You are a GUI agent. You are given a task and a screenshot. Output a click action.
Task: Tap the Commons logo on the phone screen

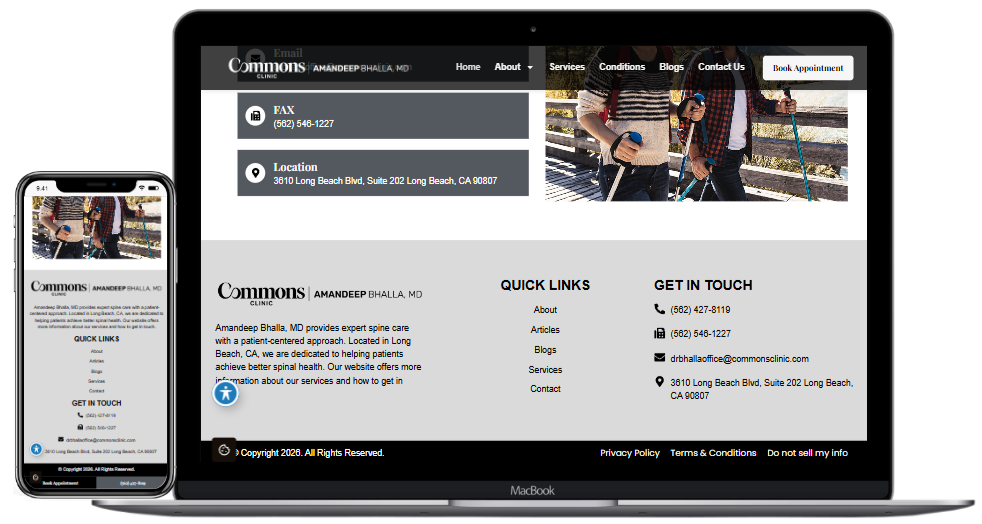pos(96,288)
